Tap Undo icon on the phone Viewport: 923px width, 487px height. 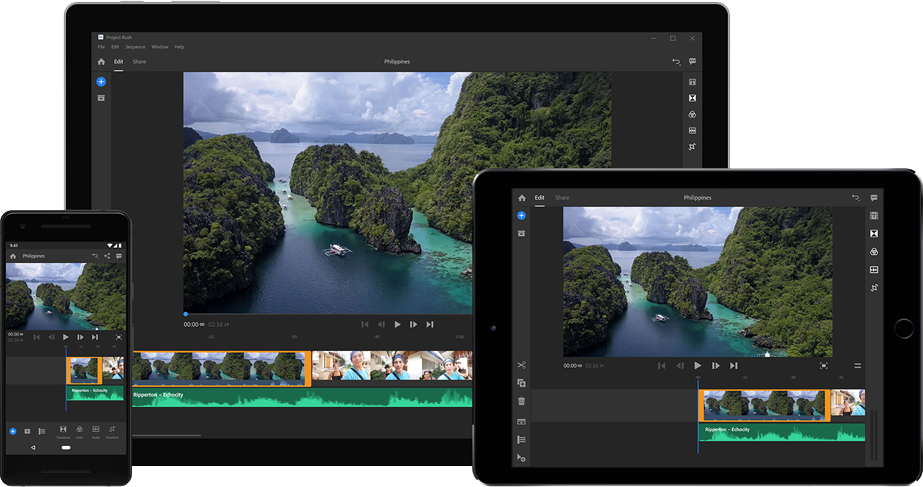click(95, 256)
